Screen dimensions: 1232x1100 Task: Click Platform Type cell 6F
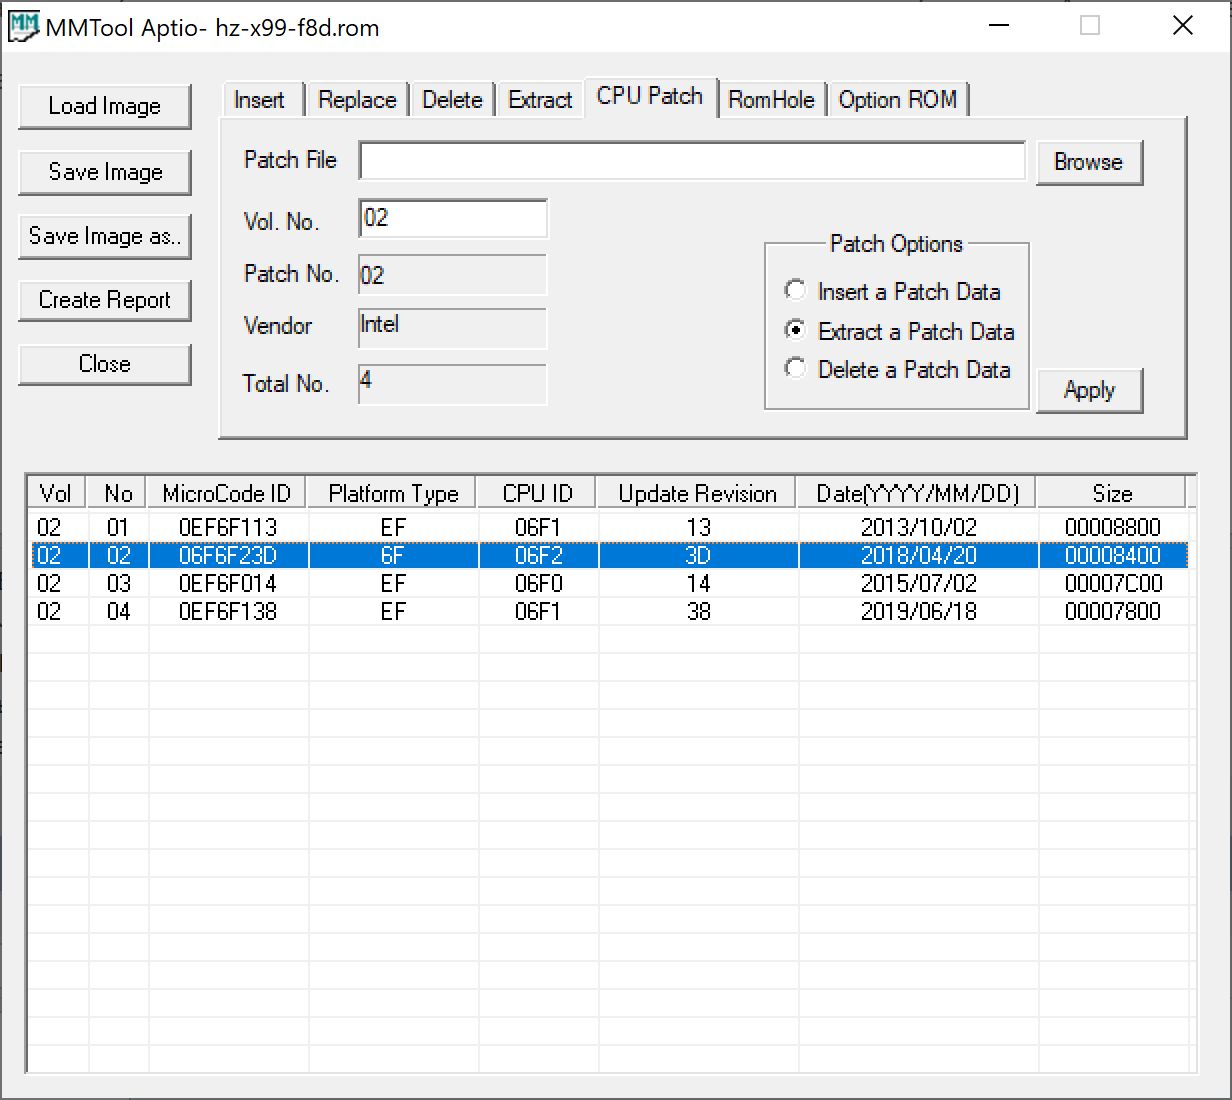[393, 555]
